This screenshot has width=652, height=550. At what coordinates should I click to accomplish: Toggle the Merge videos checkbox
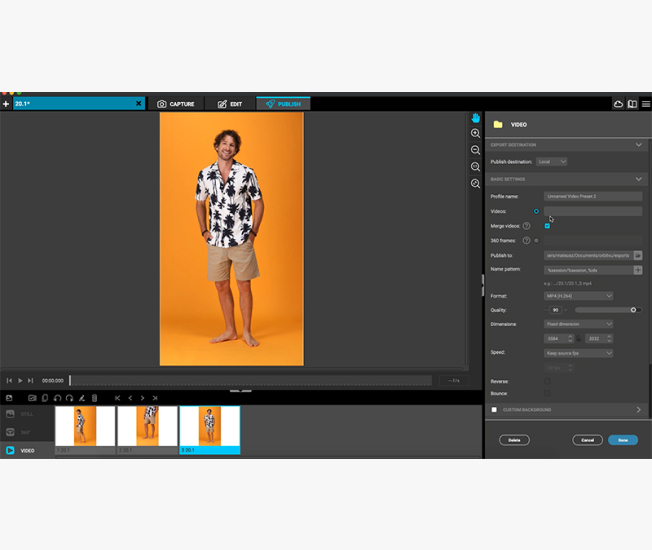[x=547, y=226]
